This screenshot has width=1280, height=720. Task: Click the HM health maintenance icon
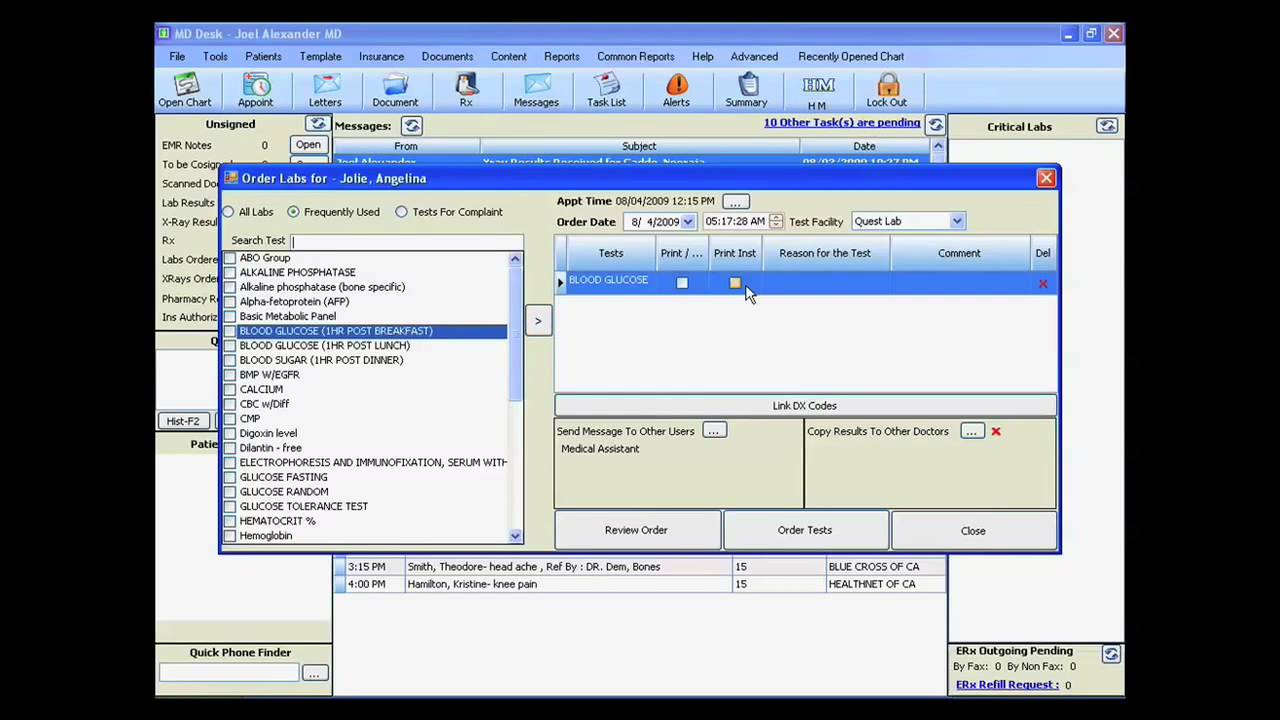tap(817, 91)
